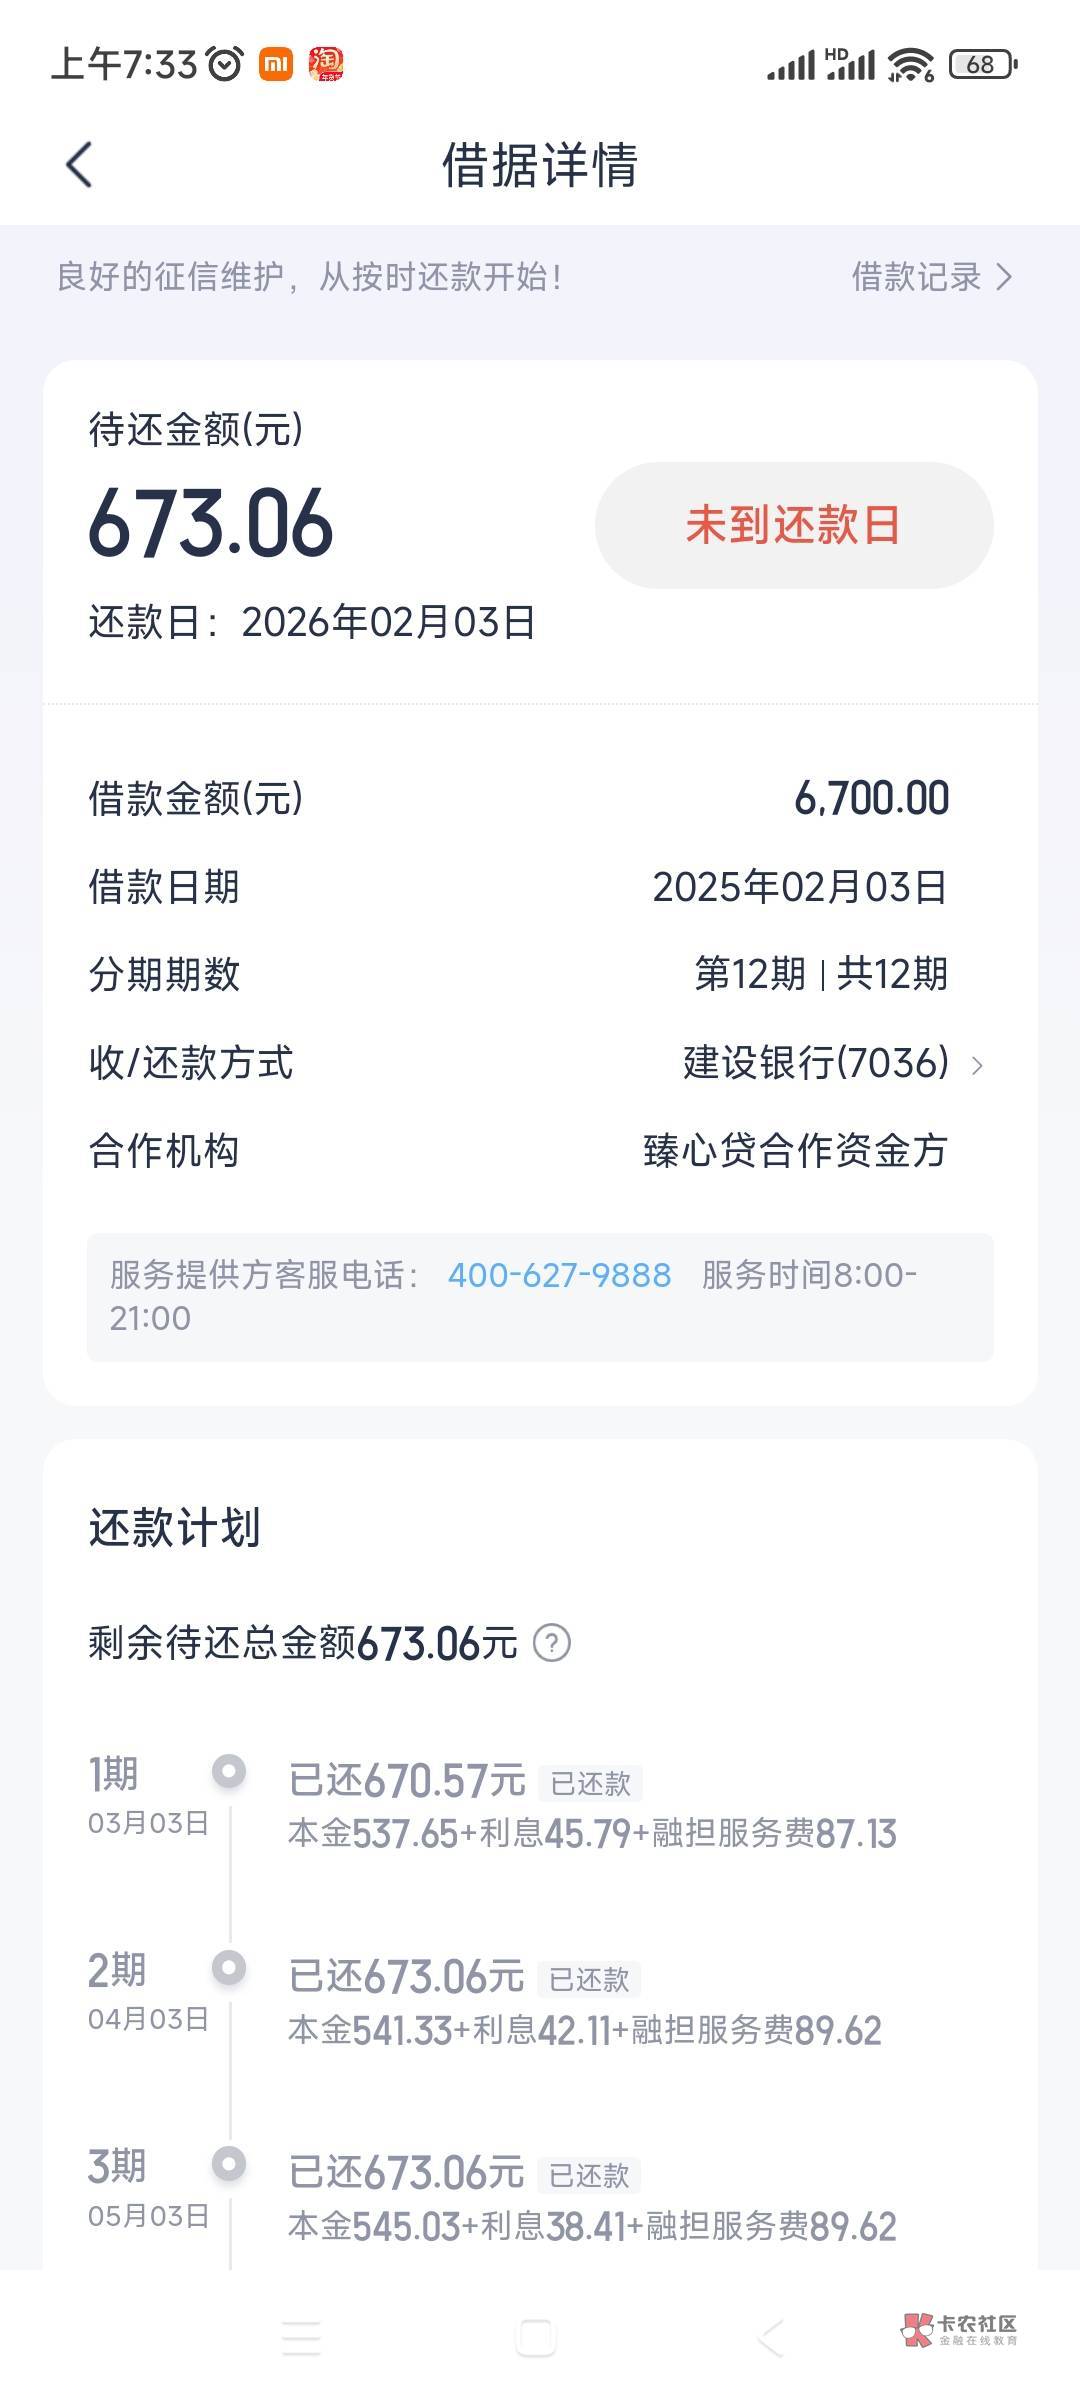The height and width of the screenshot is (2400, 1080).
Task: Select the 3期 timeline marker dot
Action: (229, 2163)
